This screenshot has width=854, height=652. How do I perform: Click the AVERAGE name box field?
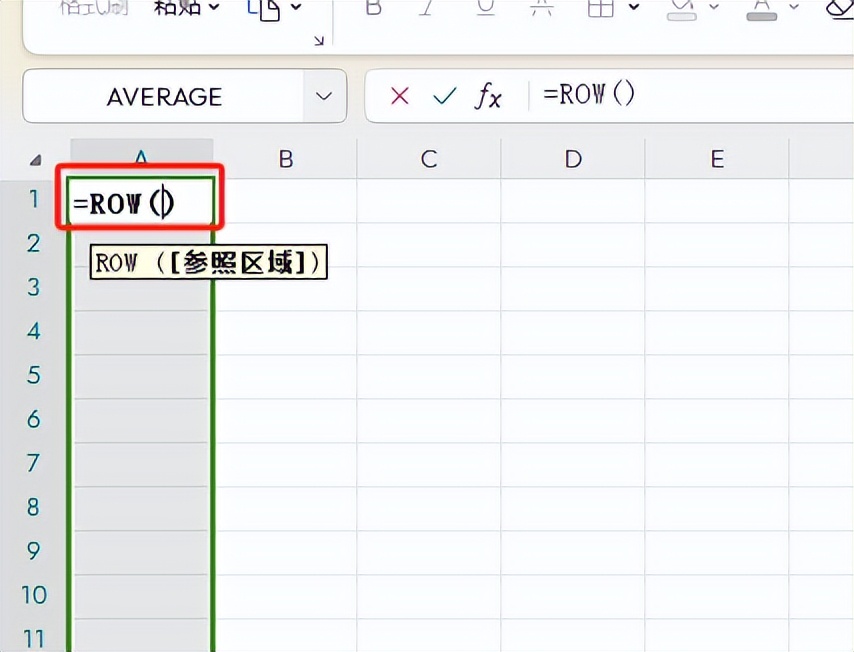pos(163,96)
